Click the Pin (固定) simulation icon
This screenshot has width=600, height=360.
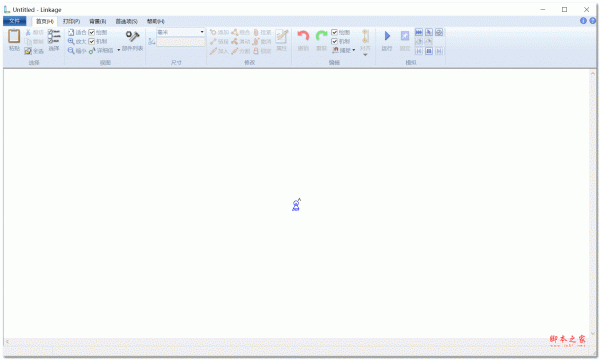point(405,36)
